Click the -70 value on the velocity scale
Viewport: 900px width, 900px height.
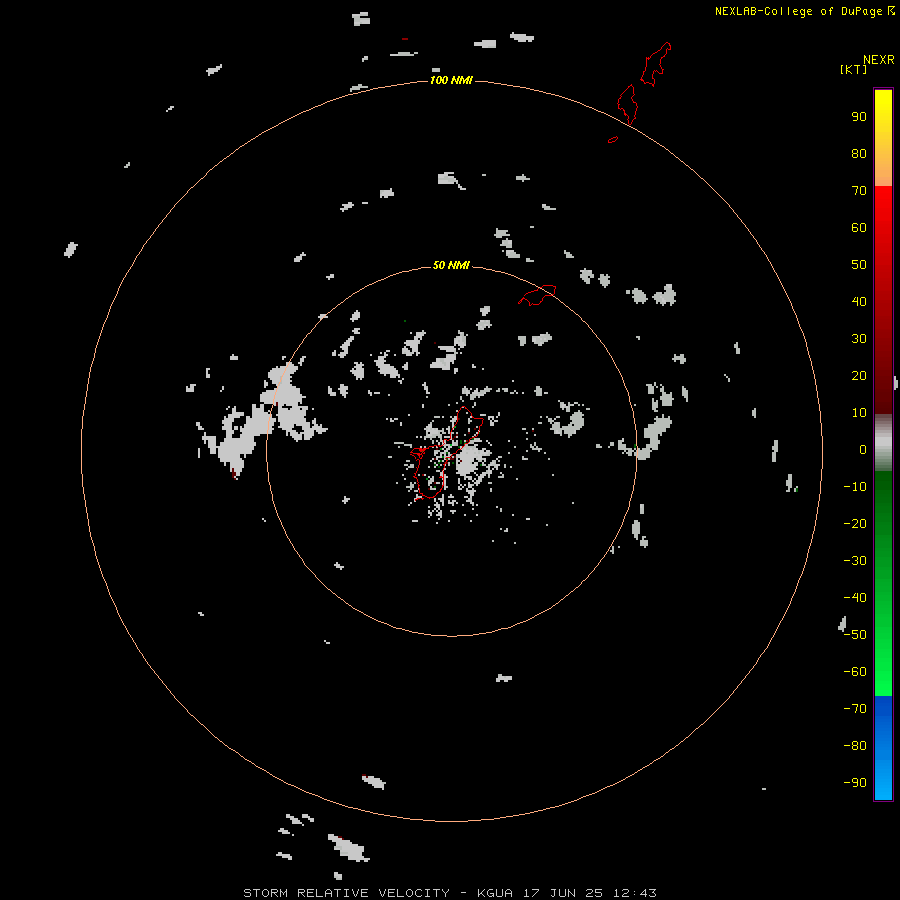click(855, 709)
